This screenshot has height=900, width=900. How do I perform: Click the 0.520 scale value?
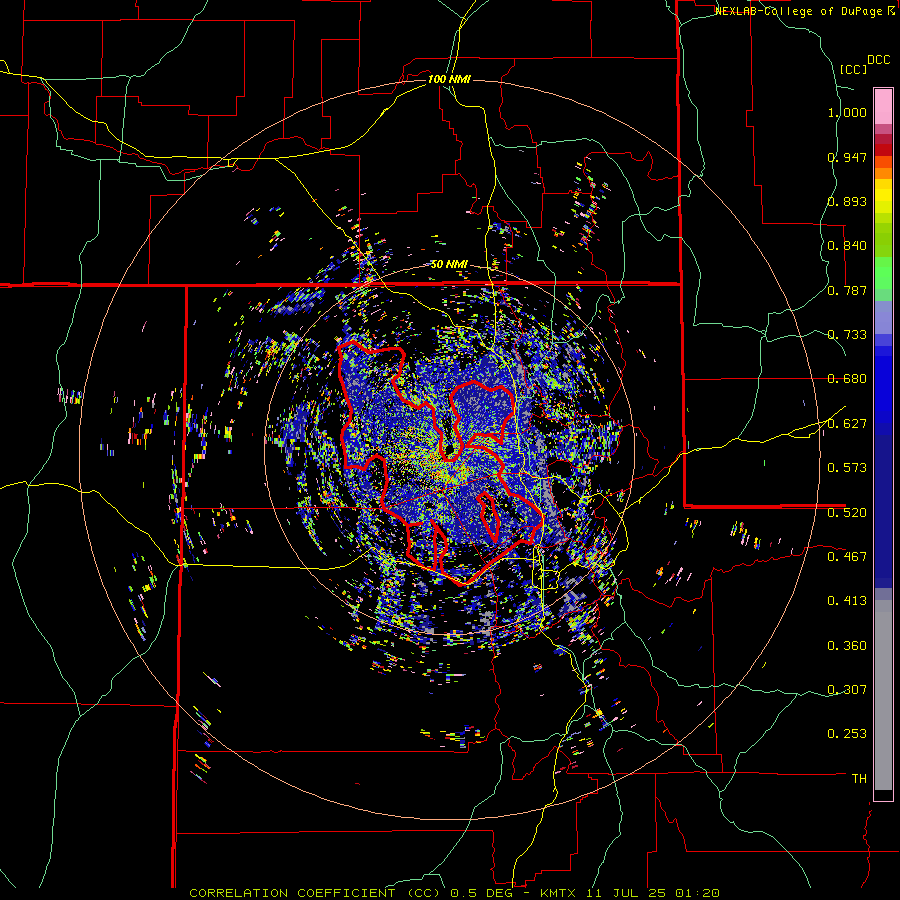coord(847,513)
